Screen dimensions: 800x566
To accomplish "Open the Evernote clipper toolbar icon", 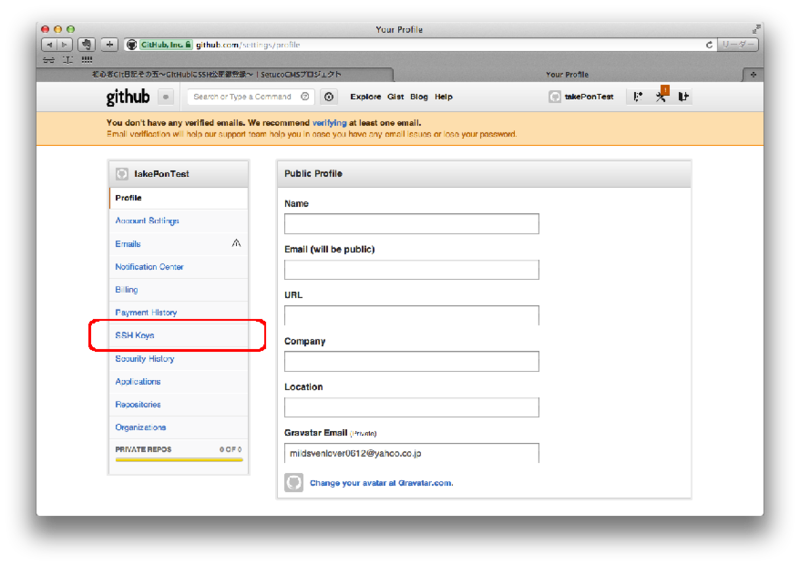I will tap(87, 45).
